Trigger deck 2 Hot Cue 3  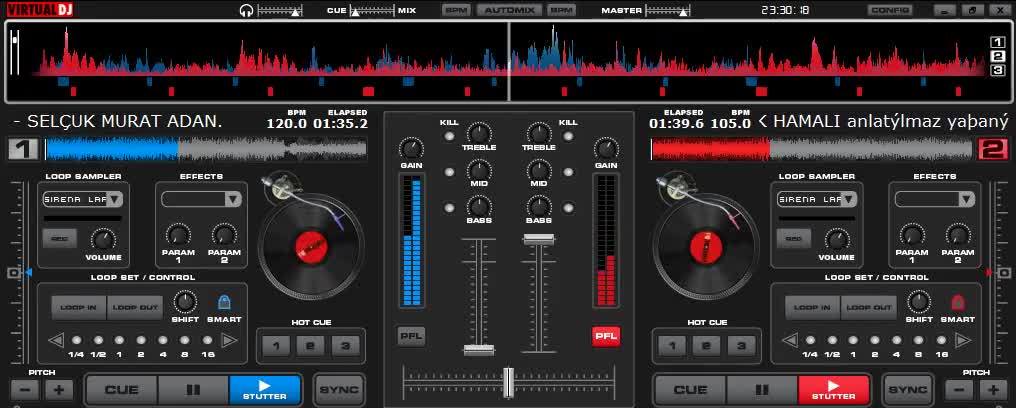(741, 346)
